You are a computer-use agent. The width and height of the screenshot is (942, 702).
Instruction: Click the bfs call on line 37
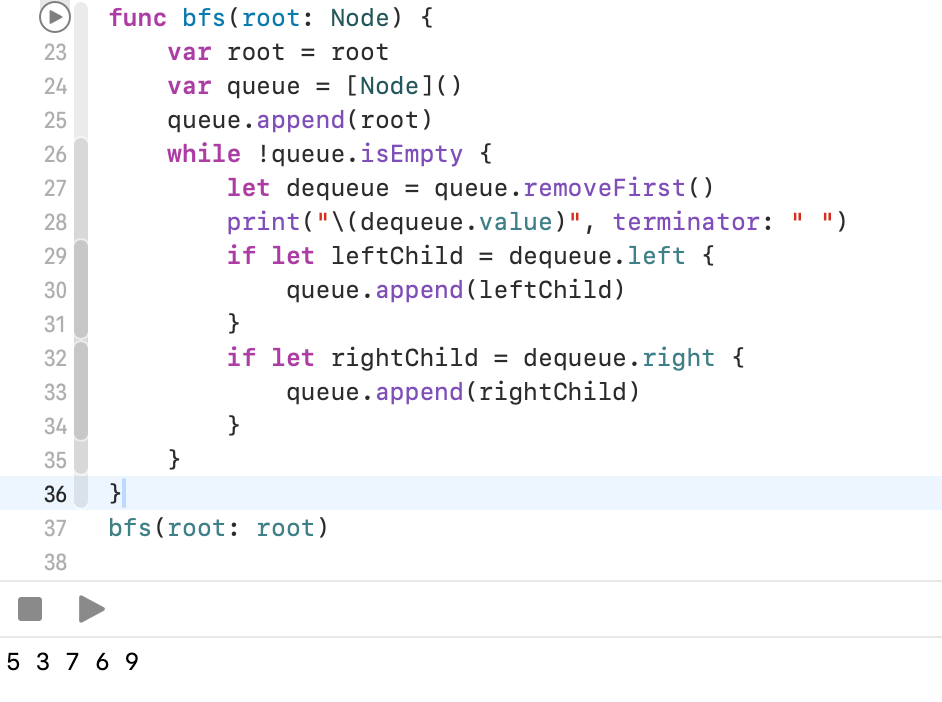(131, 527)
